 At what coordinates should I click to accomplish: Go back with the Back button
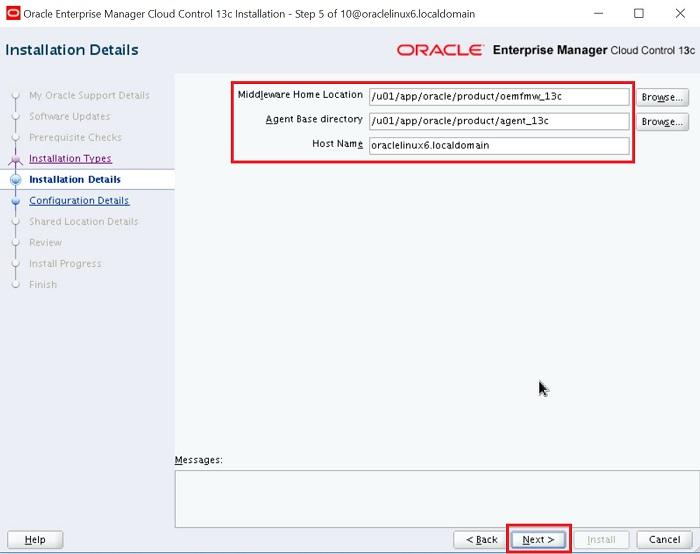481,539
